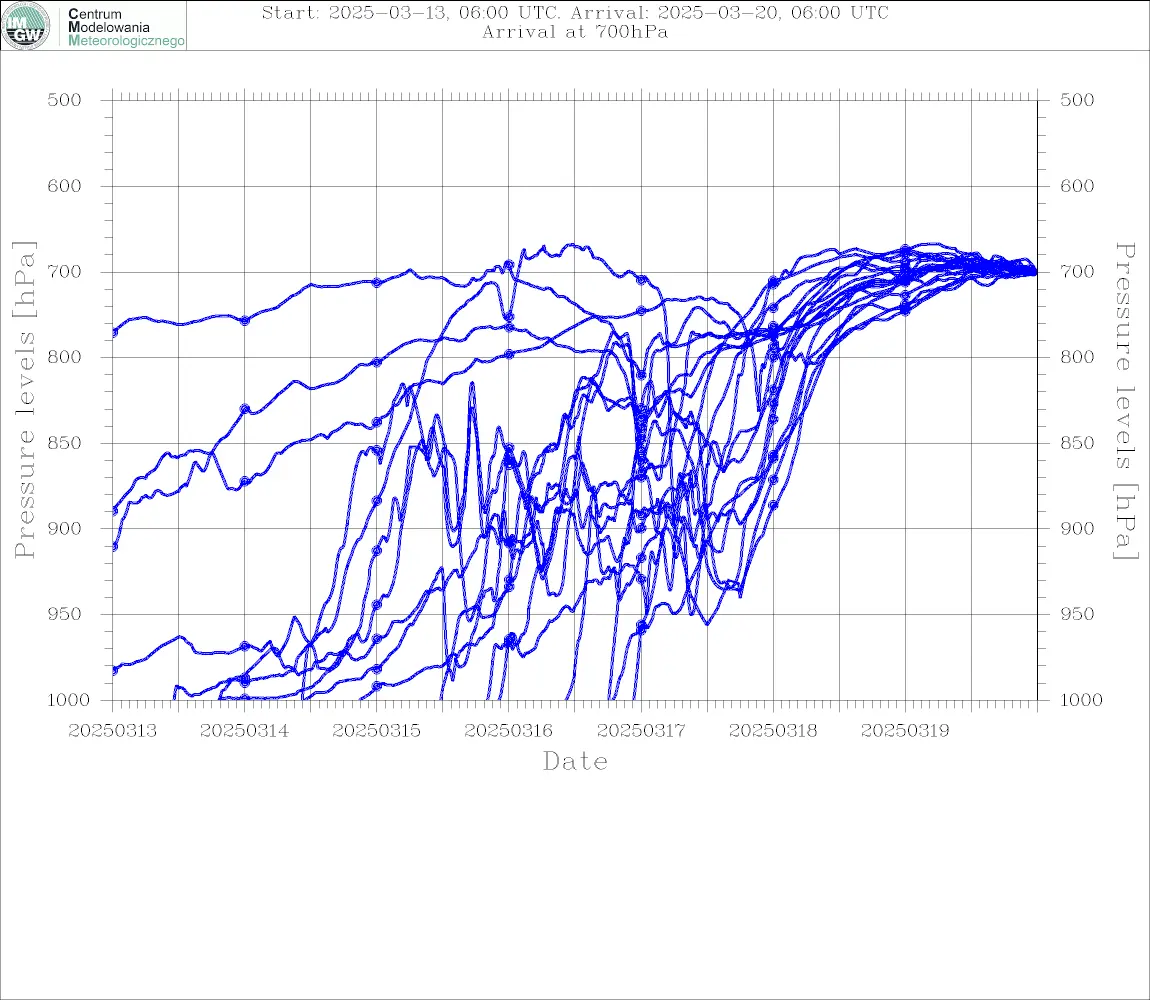
Task: Select date label 20250314
Action: pos(244,731)
